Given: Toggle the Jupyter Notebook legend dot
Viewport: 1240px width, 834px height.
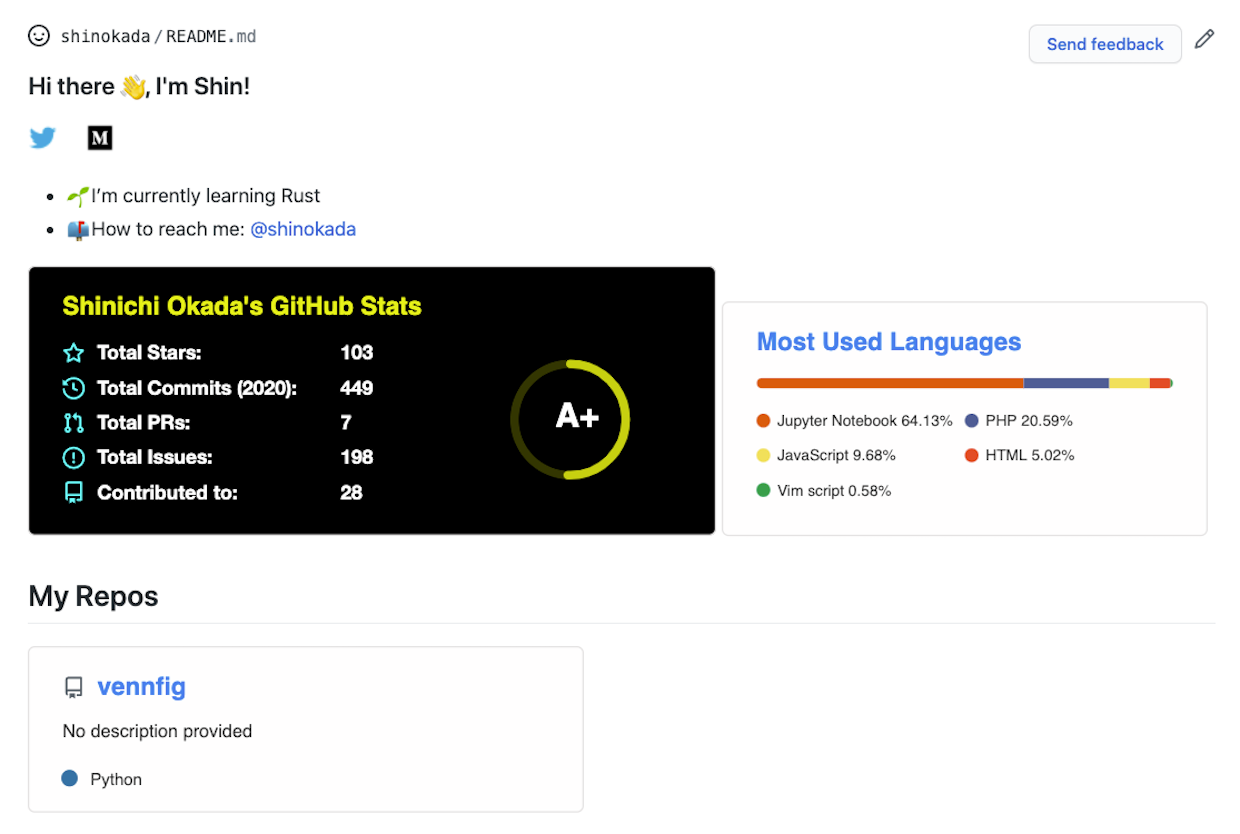Looking at the screenshot, I should pyautogui.click(x=764, y=421).
